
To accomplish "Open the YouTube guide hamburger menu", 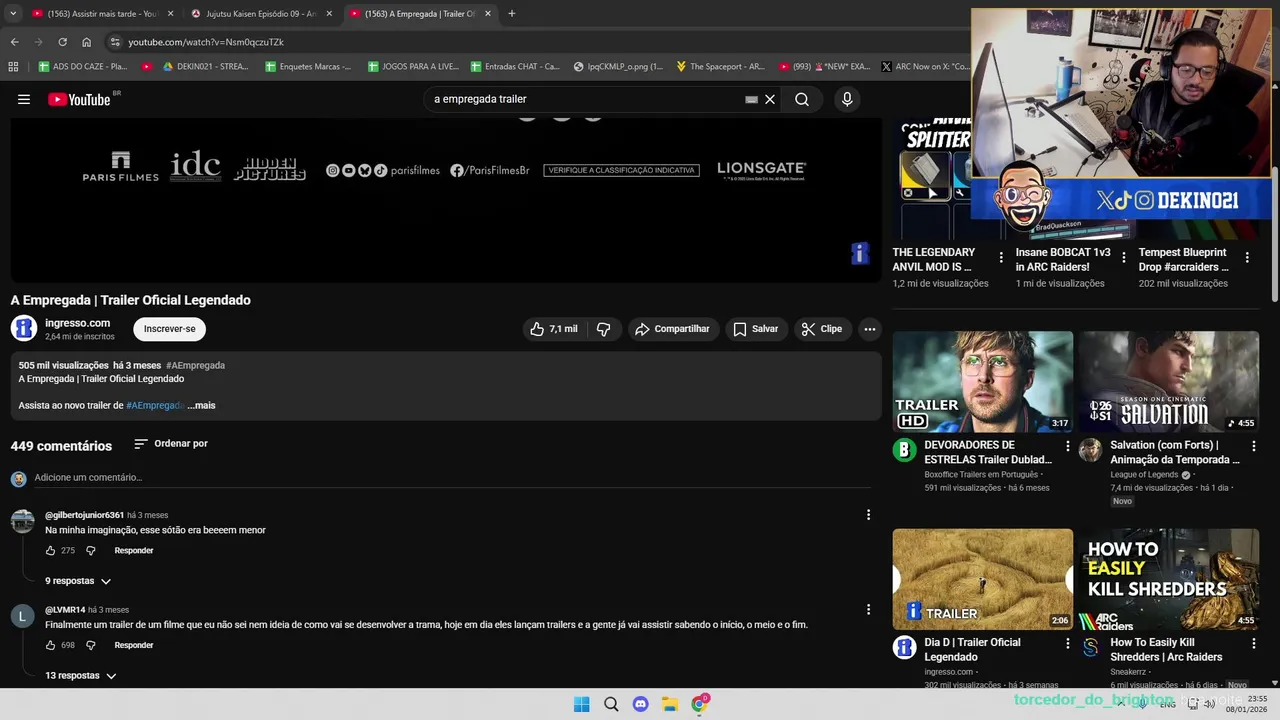I will tap(24, 99).
